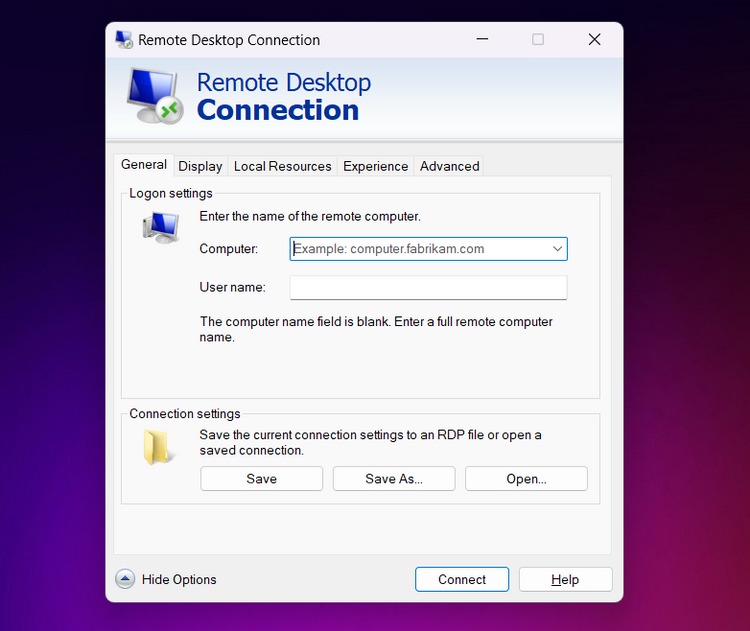The width and height of the screenshot is (750, 631).
Task: Click the Save button
Action: tap(262, 479)
